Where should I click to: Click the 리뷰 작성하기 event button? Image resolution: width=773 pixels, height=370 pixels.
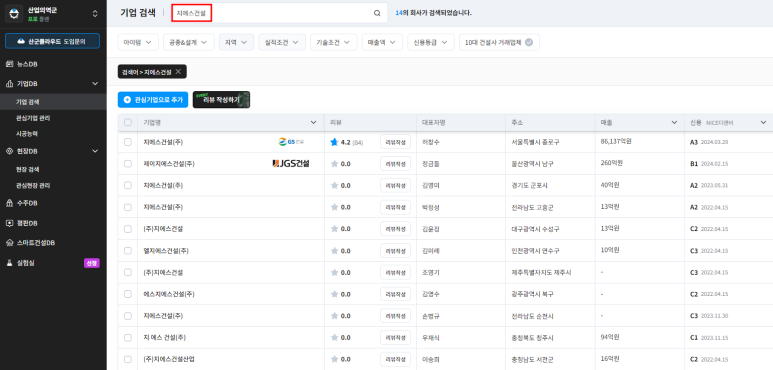pos(221,100)
